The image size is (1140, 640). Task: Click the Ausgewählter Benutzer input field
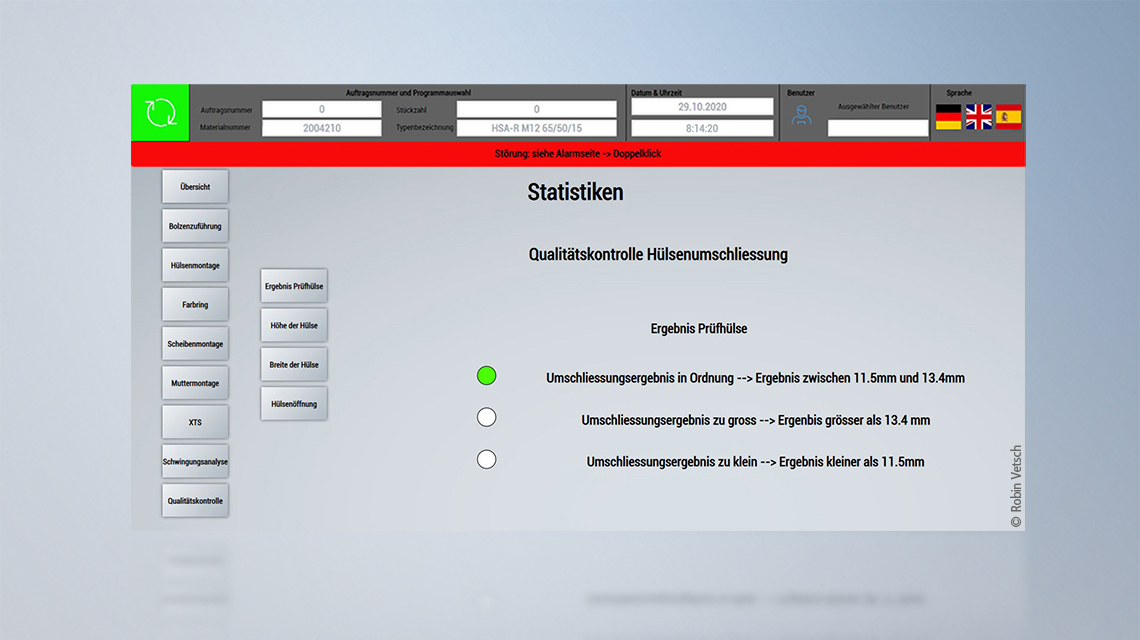click(878, 127)
